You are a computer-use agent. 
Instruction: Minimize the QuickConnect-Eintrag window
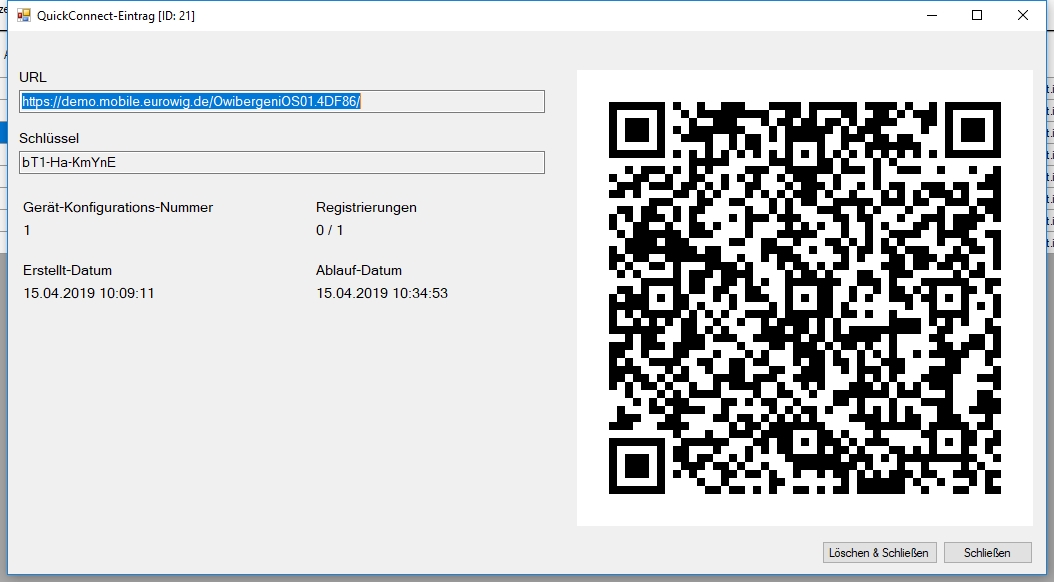pos(932,15)
